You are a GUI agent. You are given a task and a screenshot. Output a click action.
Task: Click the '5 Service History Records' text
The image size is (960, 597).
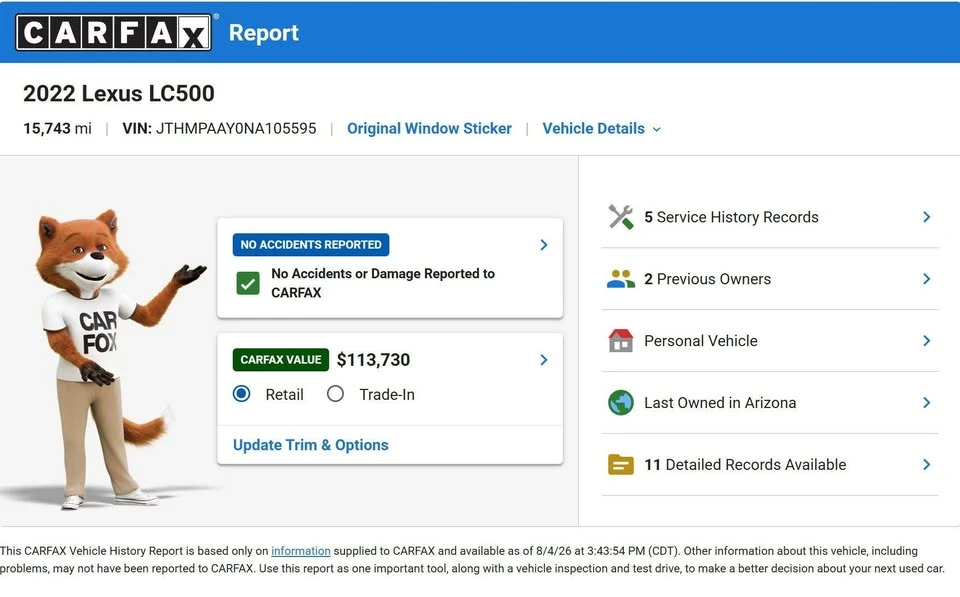tap(731, 217)
